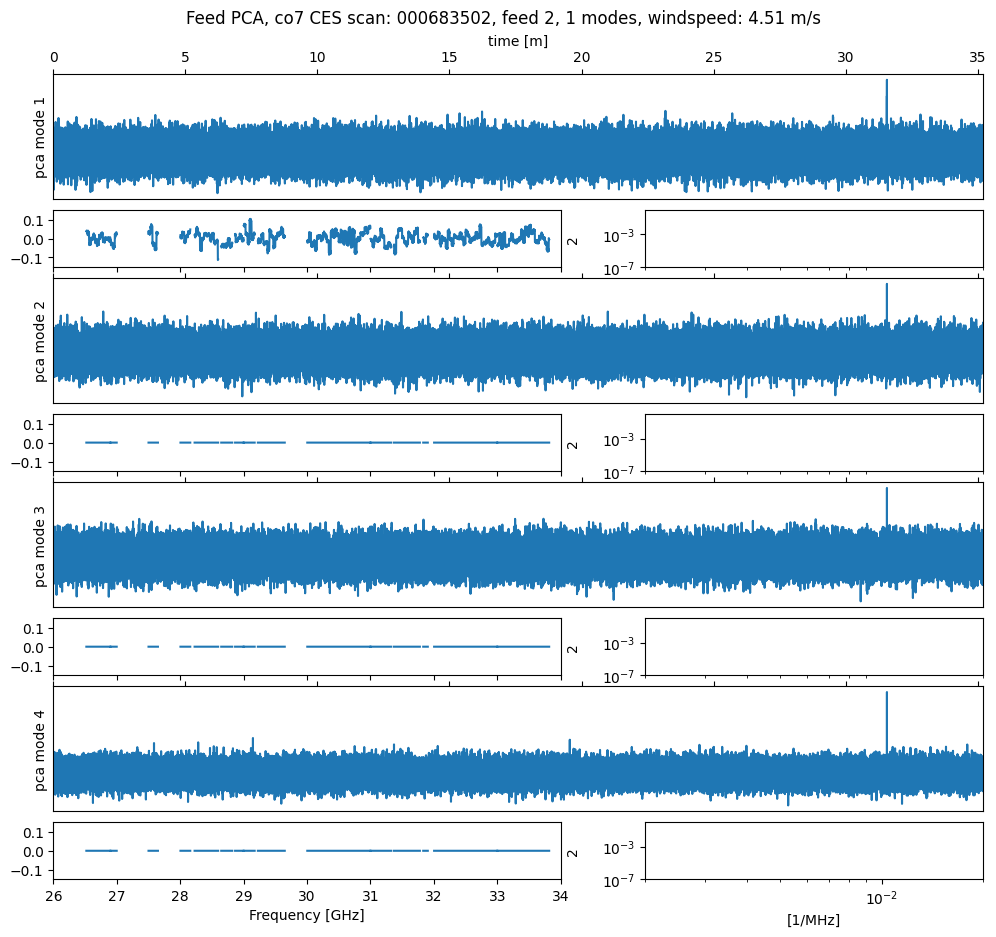Select the "pca mode 3" y-axis label
Image resolution: width=996 pixels, height=937 pixels.
pyautogui.click(x=41, y=545)
